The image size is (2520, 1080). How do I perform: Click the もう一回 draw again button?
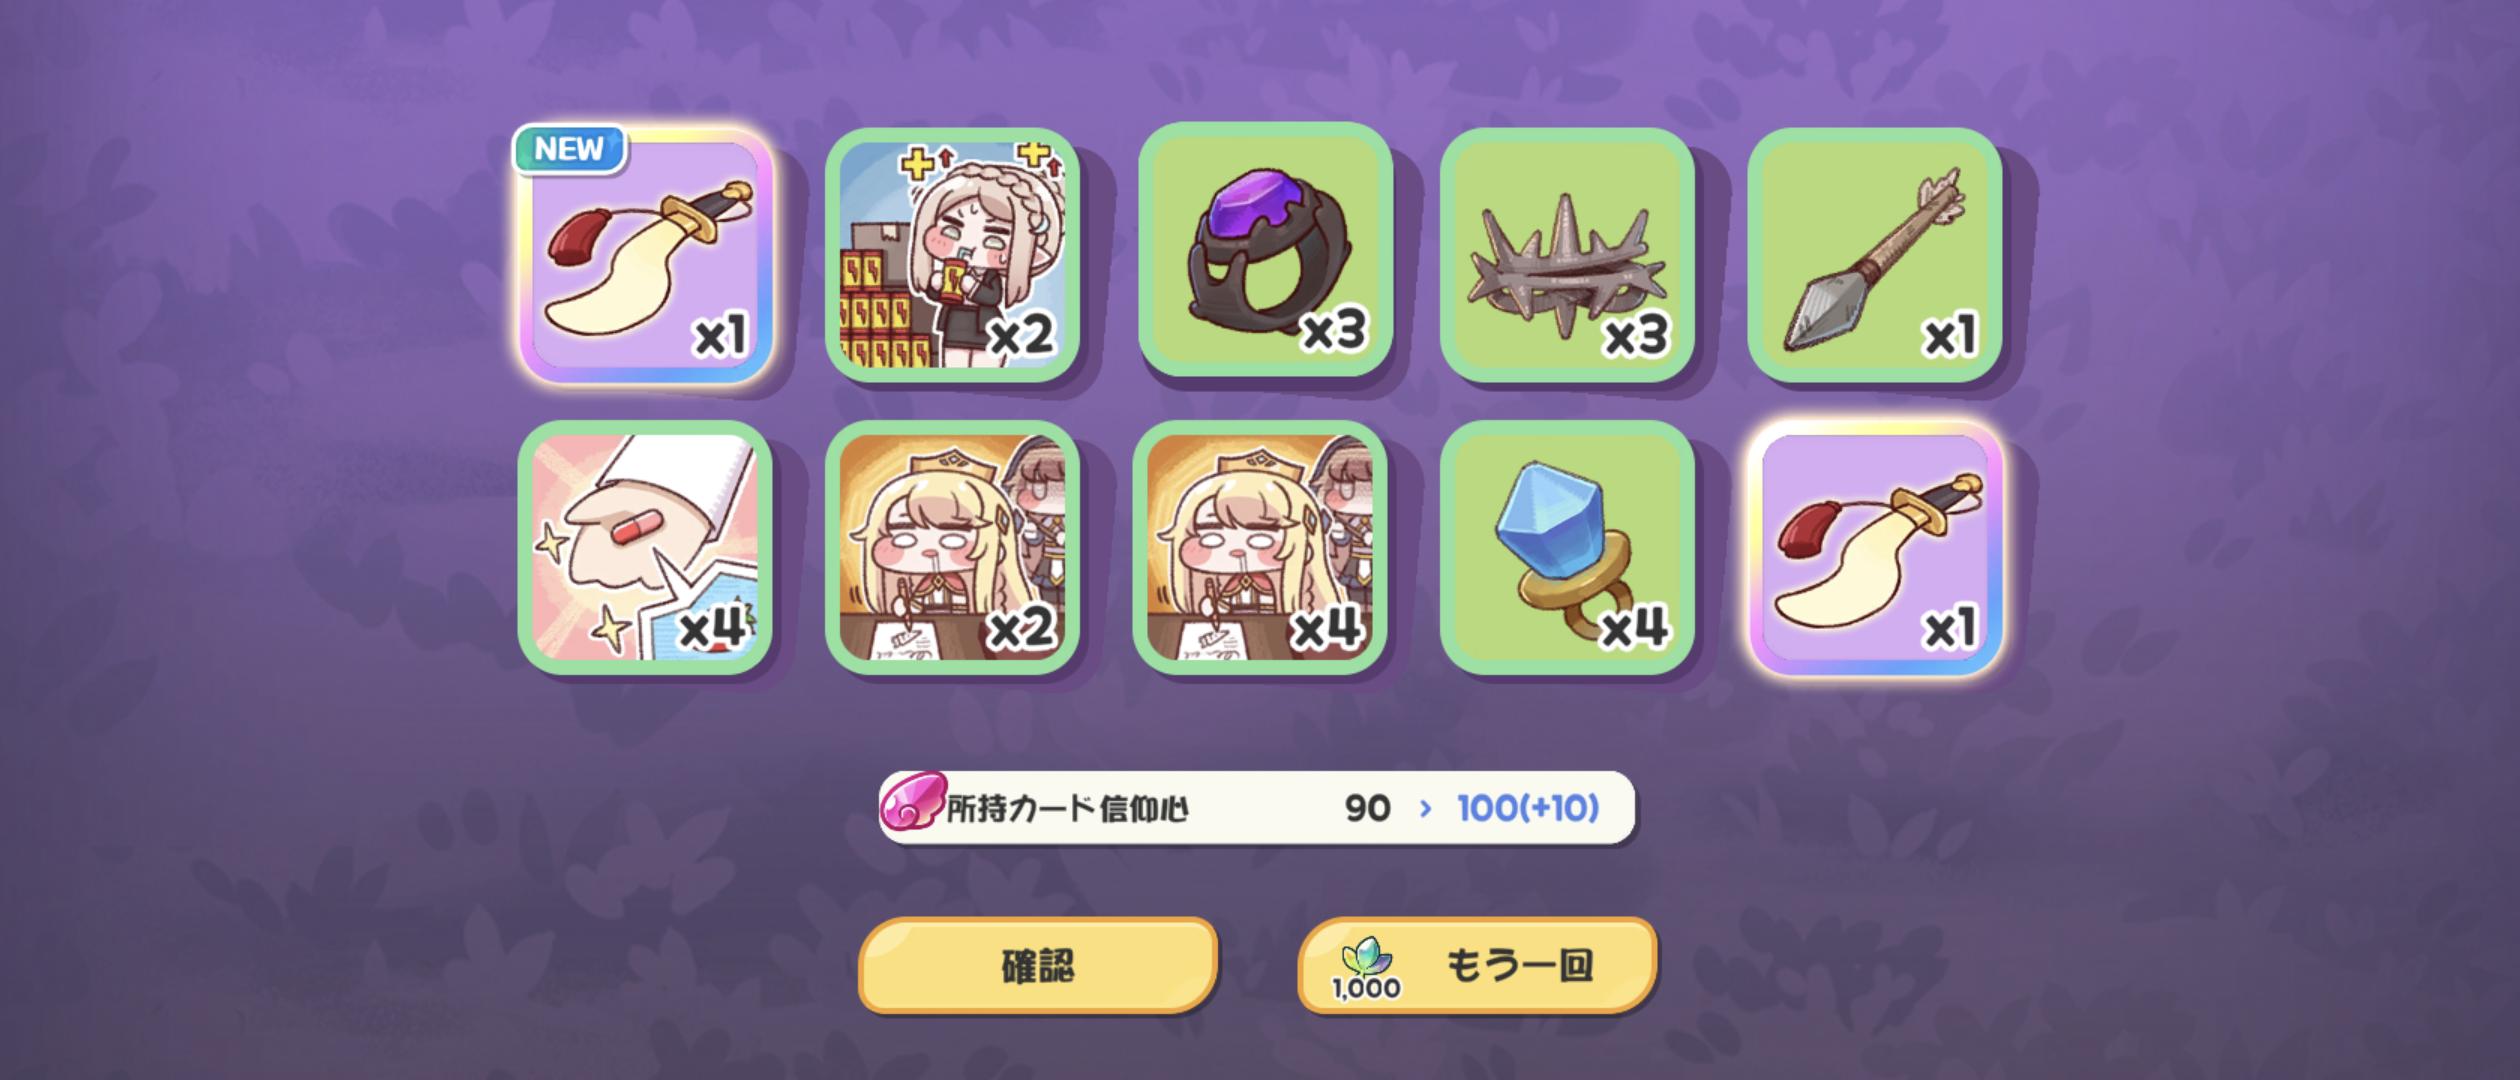point(1477,966)
